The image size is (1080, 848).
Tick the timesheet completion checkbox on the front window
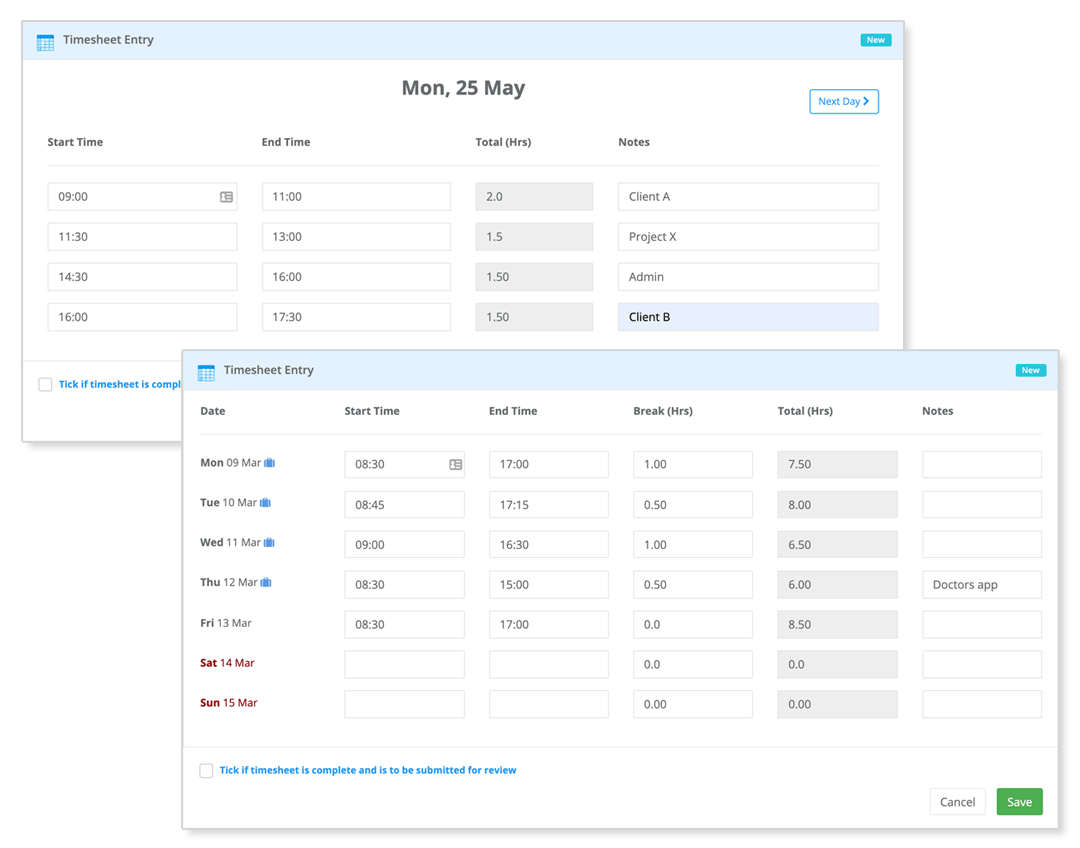pos(206,770)
